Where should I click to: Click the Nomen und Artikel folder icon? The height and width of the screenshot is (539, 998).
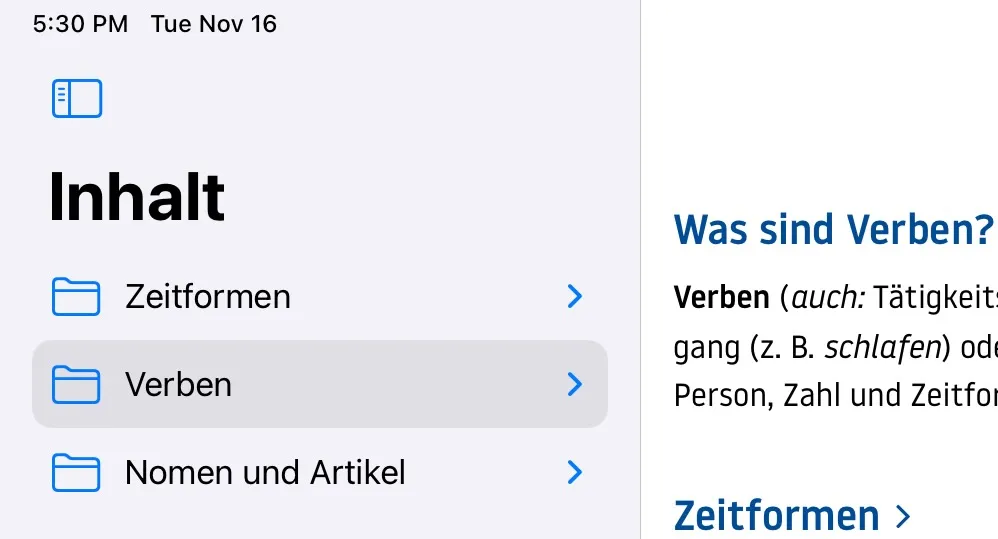(x=76, y=472)
